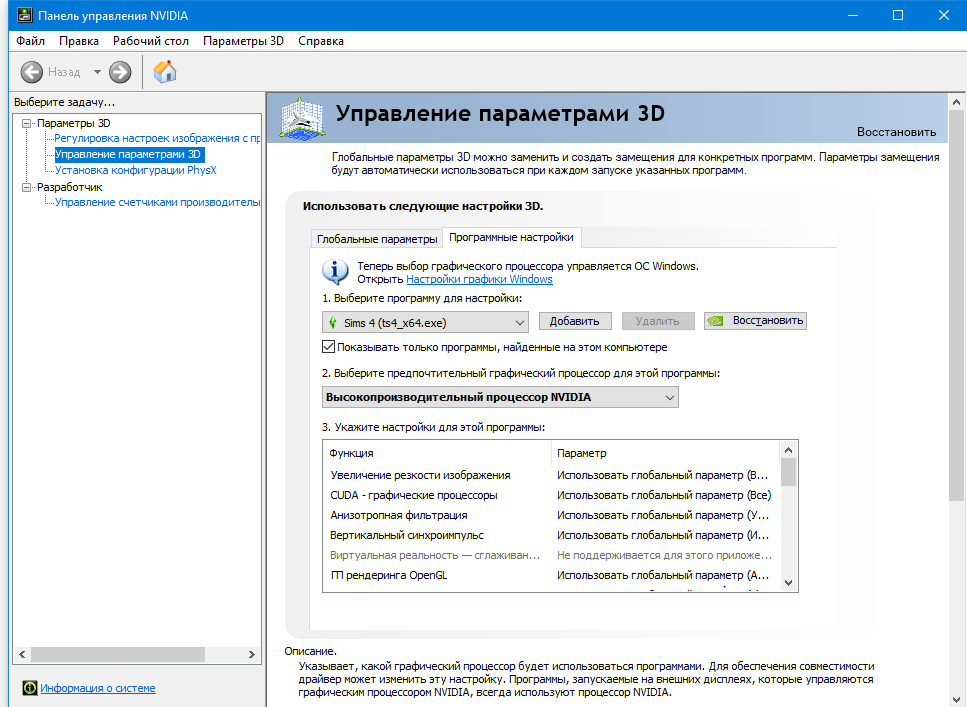Image resolution: width=967 pixels, height=707 pixels.
Task: Select the CUDA - графические процессоры row
Action: 550,495
